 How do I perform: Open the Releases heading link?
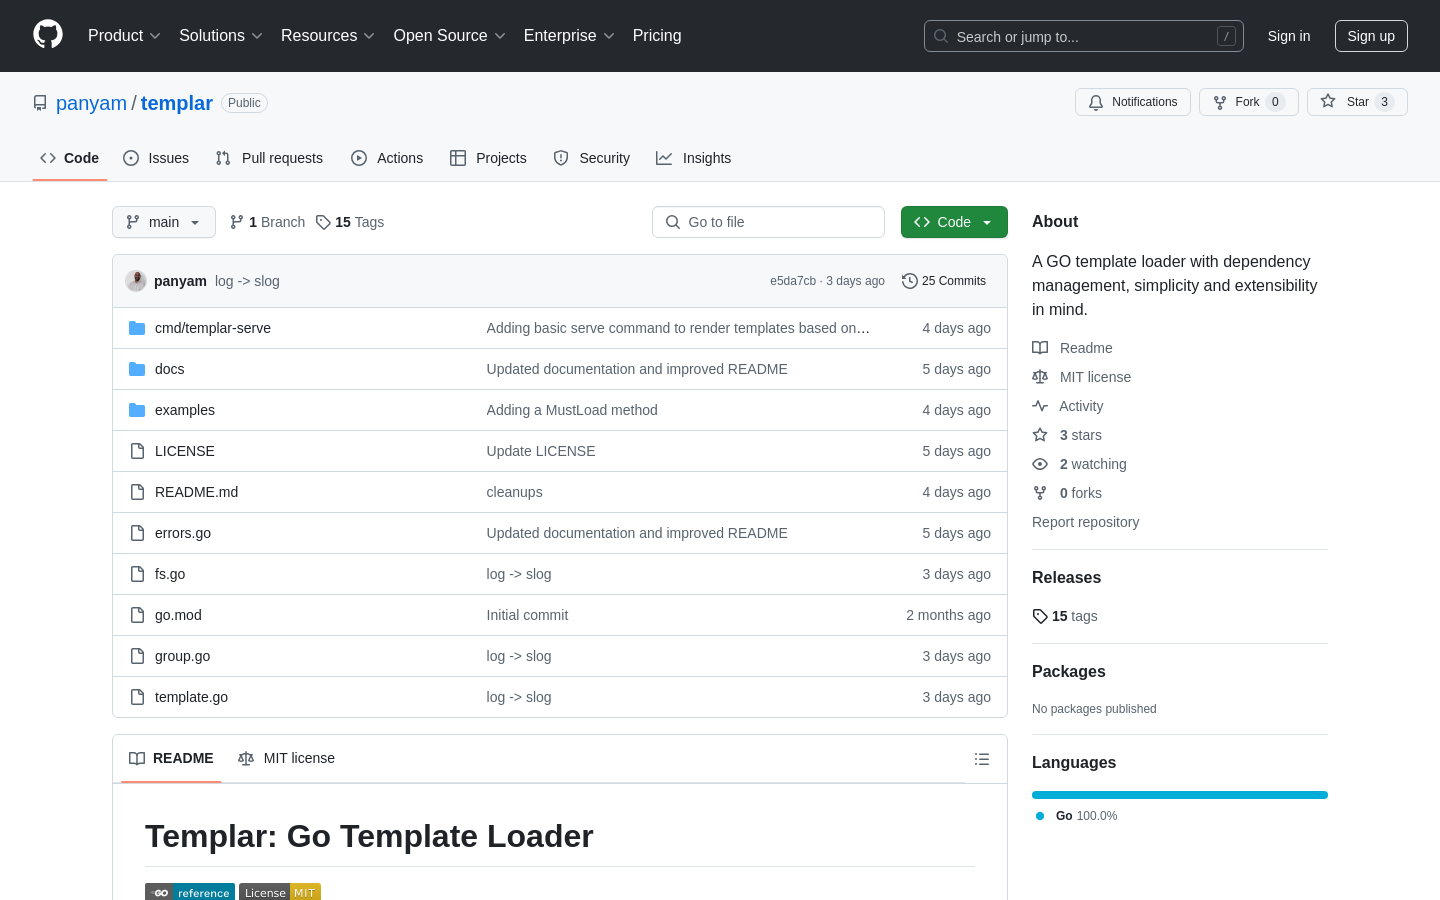(1066, 578)
